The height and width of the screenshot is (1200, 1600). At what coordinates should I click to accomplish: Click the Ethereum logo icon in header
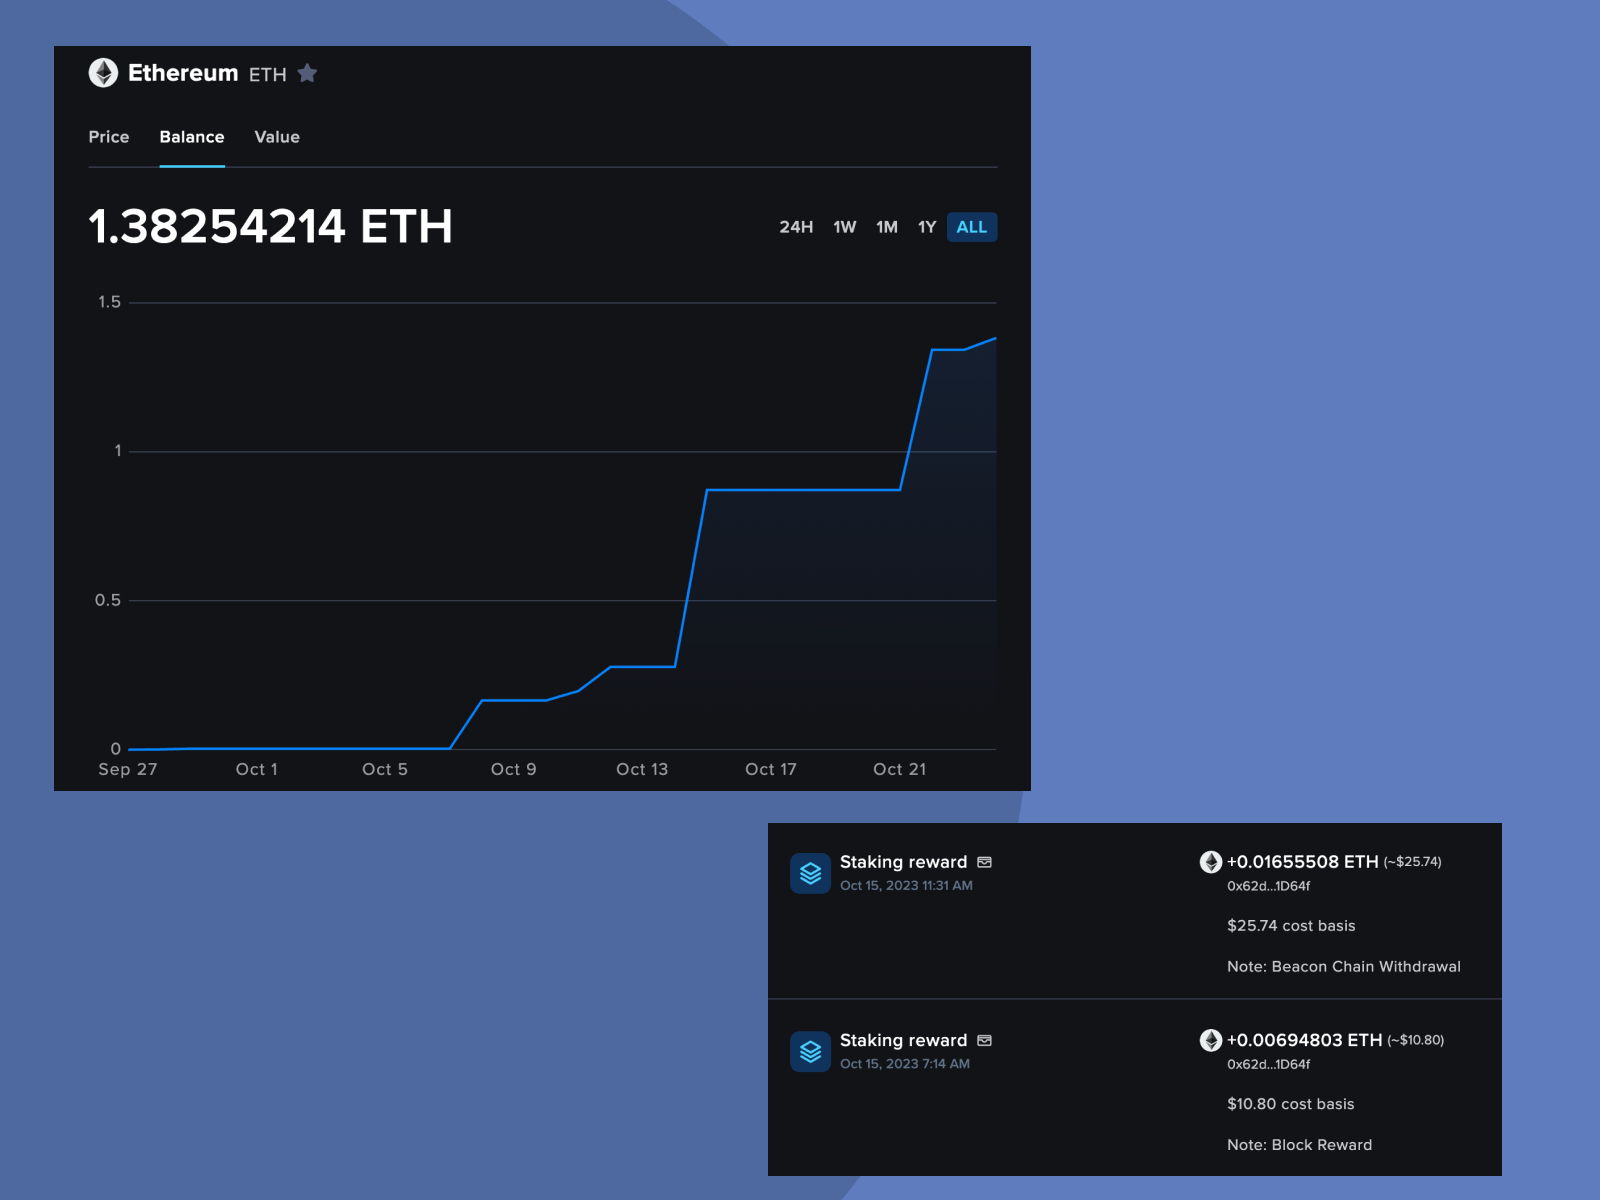point(103,73)
